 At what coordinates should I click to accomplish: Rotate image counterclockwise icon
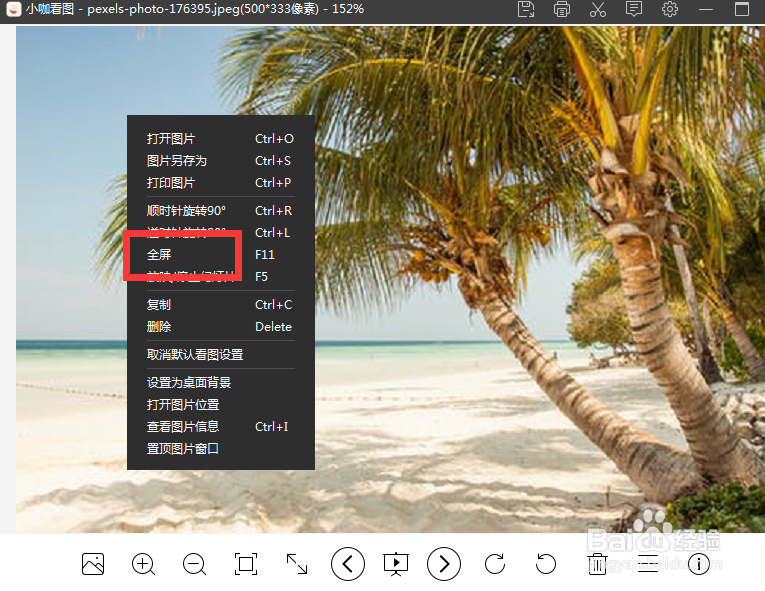click(546, 564)
